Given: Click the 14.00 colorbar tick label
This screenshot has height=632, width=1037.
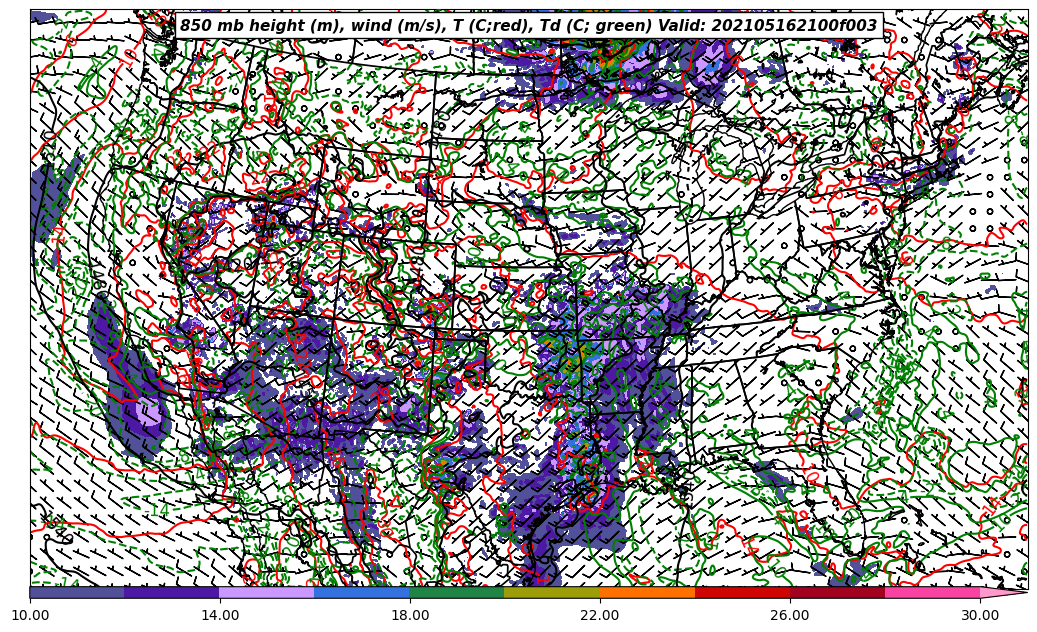Looking at the screenshot, I should pos(220,615).
